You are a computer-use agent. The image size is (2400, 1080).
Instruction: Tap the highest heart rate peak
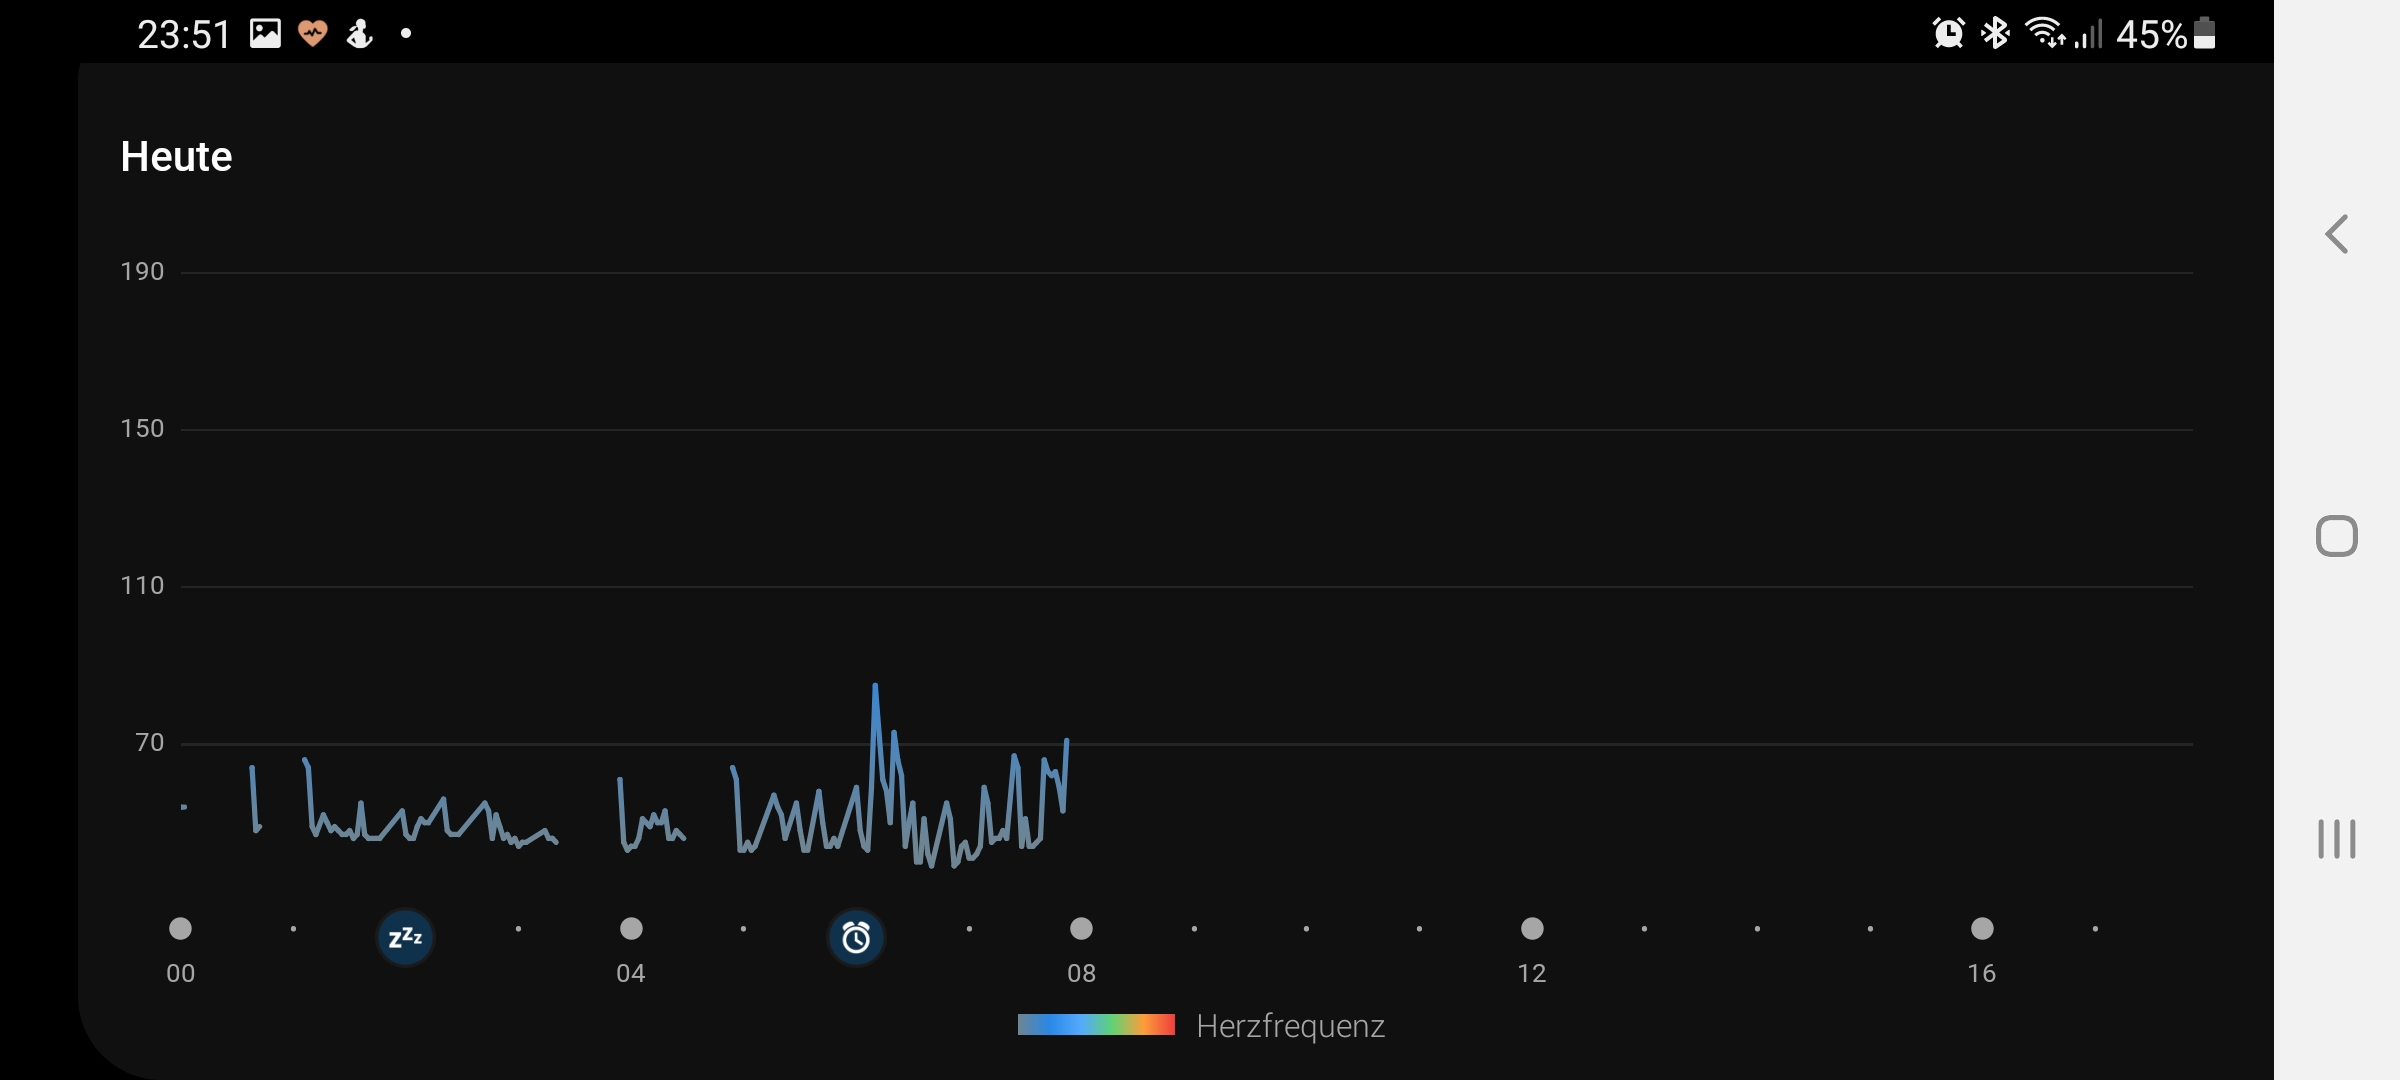click(875, 687)
